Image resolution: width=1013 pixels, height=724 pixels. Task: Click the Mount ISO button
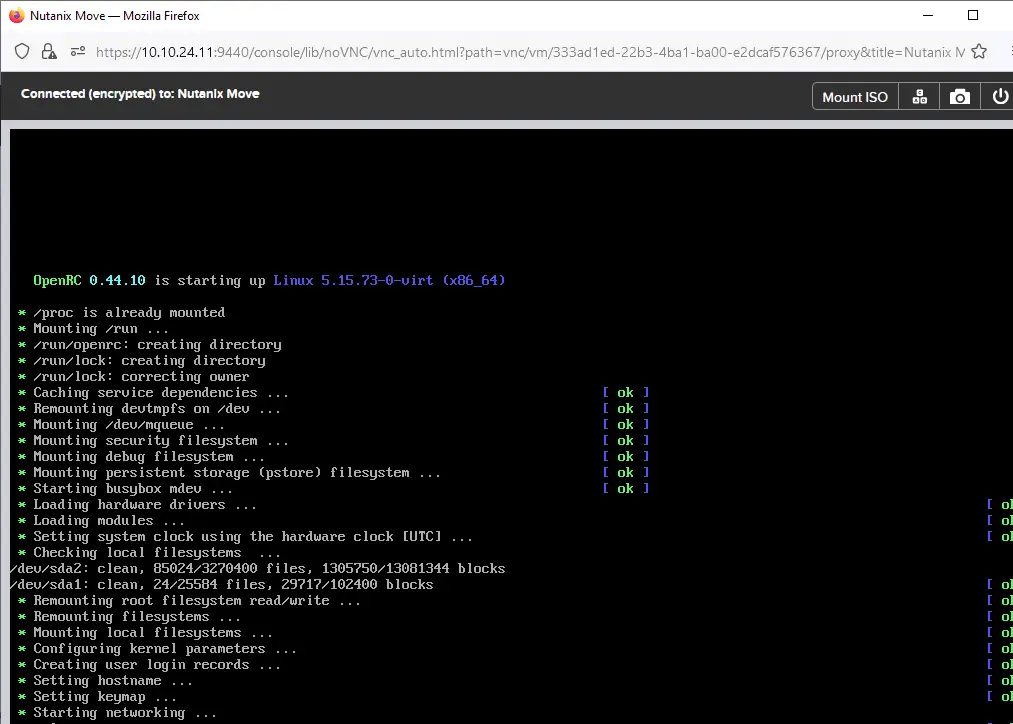(x=855, y=97)
